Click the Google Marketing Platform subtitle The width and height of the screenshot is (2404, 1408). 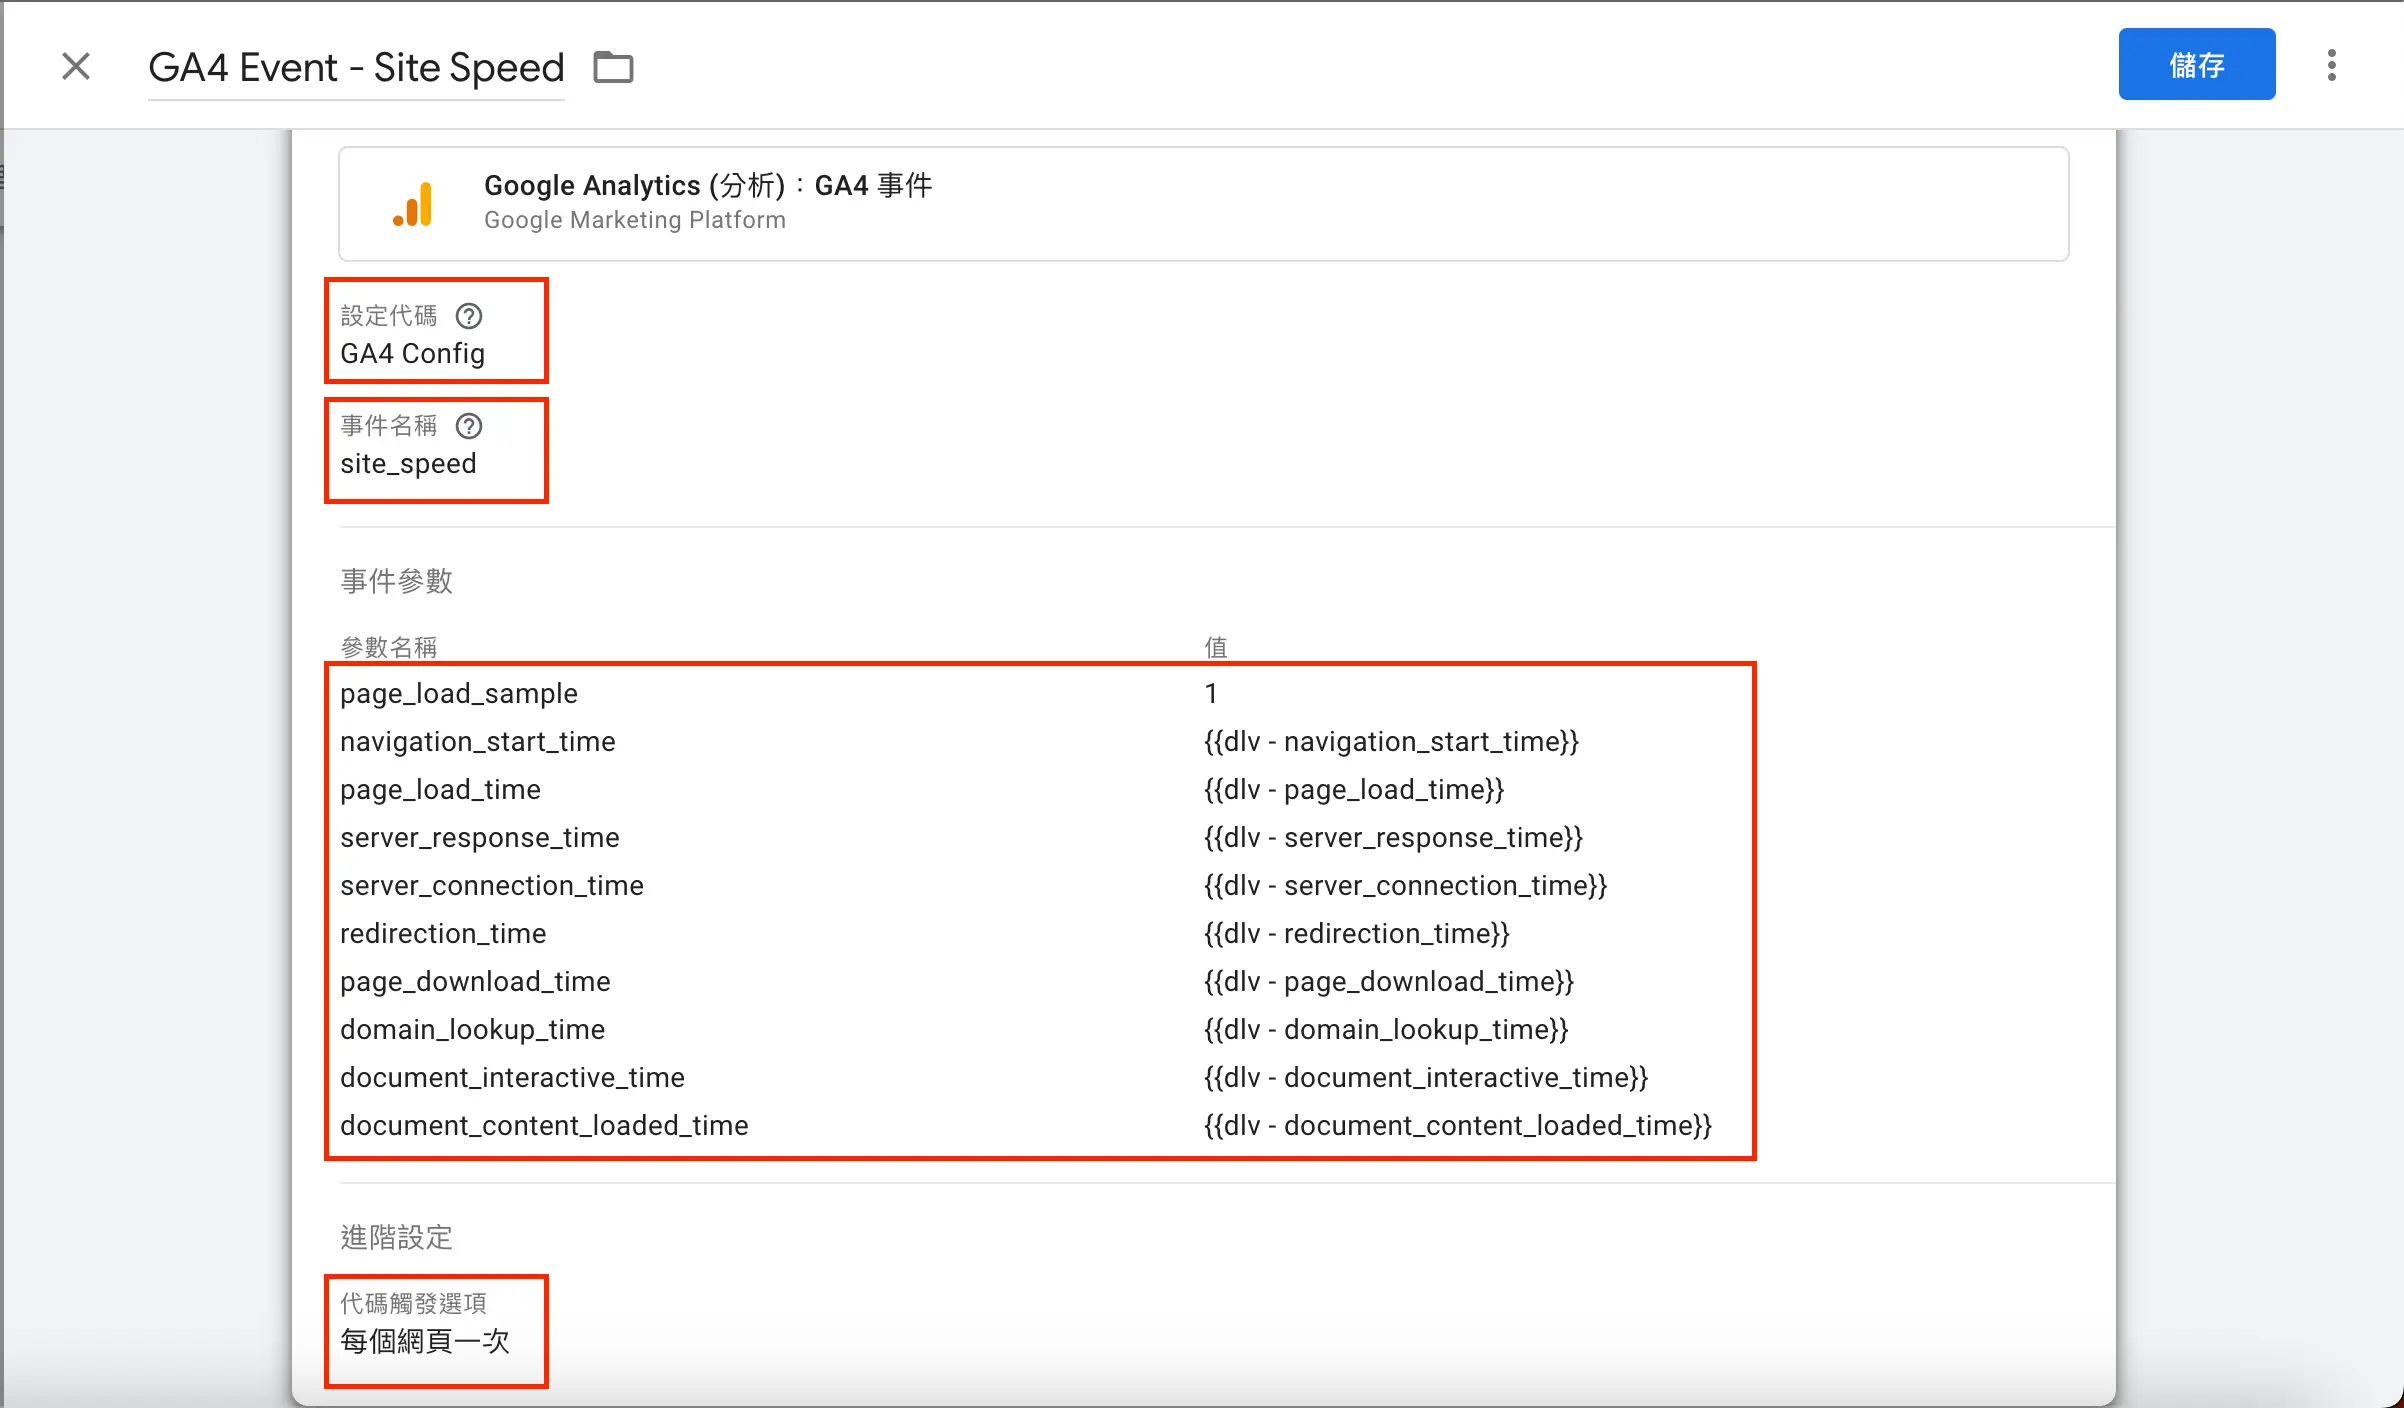[x=635, y=220]
